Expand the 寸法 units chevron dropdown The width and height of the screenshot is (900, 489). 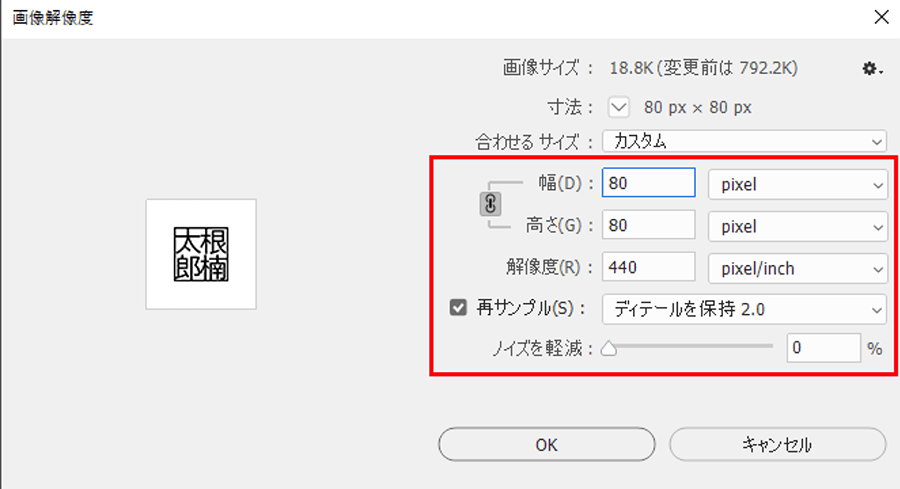[619, 107]
